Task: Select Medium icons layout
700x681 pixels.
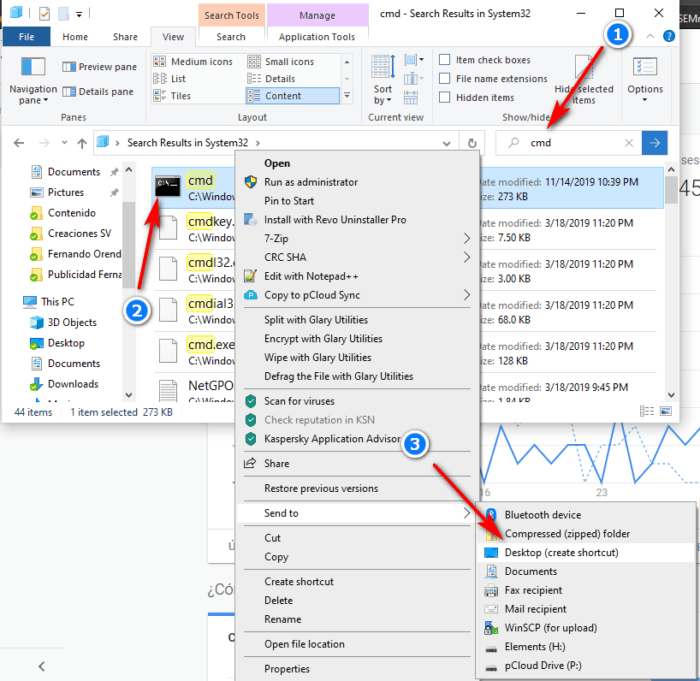Action: (193, 62)
